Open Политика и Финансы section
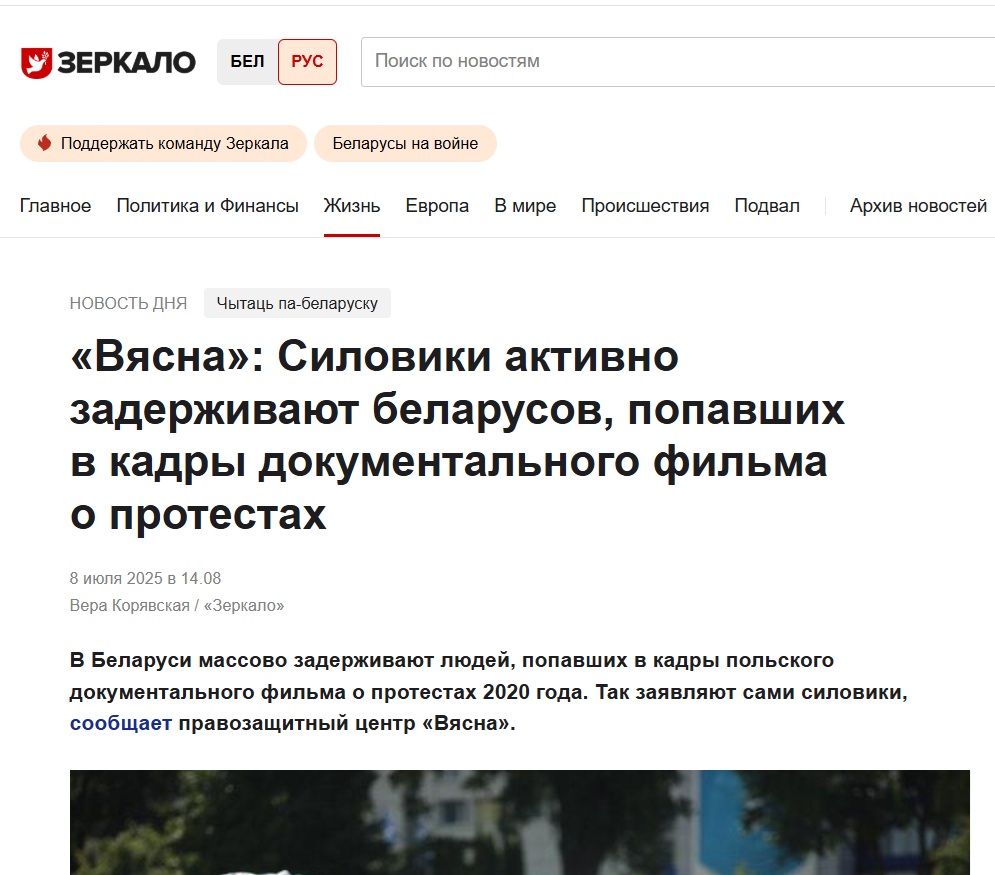Image resolution: width=995 pixels, height=875 pixels. pos(208,206)
